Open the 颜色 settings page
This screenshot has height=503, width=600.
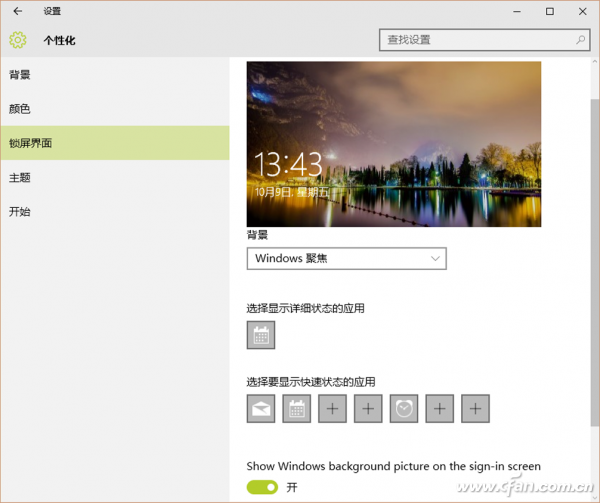click(115, 109)
